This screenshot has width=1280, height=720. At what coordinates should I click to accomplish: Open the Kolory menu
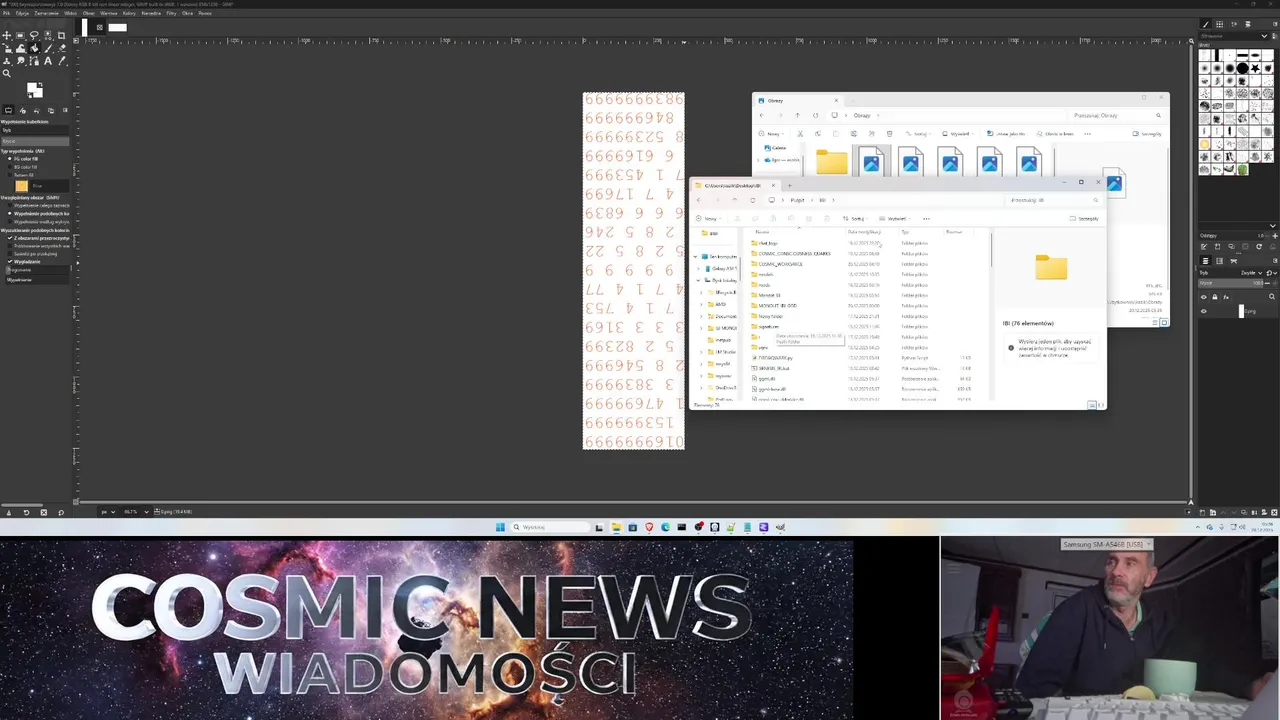(x=129, y=13)
